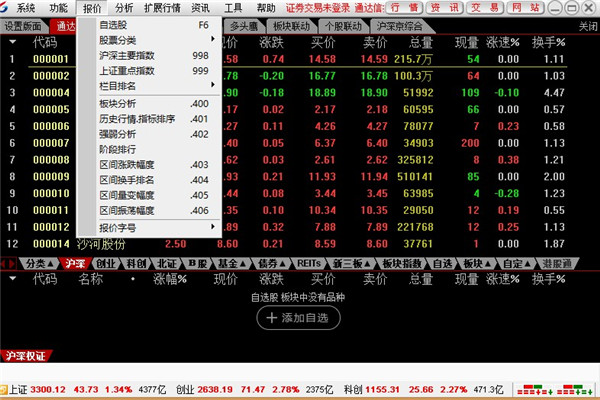The width and height of the screenshot is (600, 400).
Task: Select the REITs market tab
Action: [309, 264]
